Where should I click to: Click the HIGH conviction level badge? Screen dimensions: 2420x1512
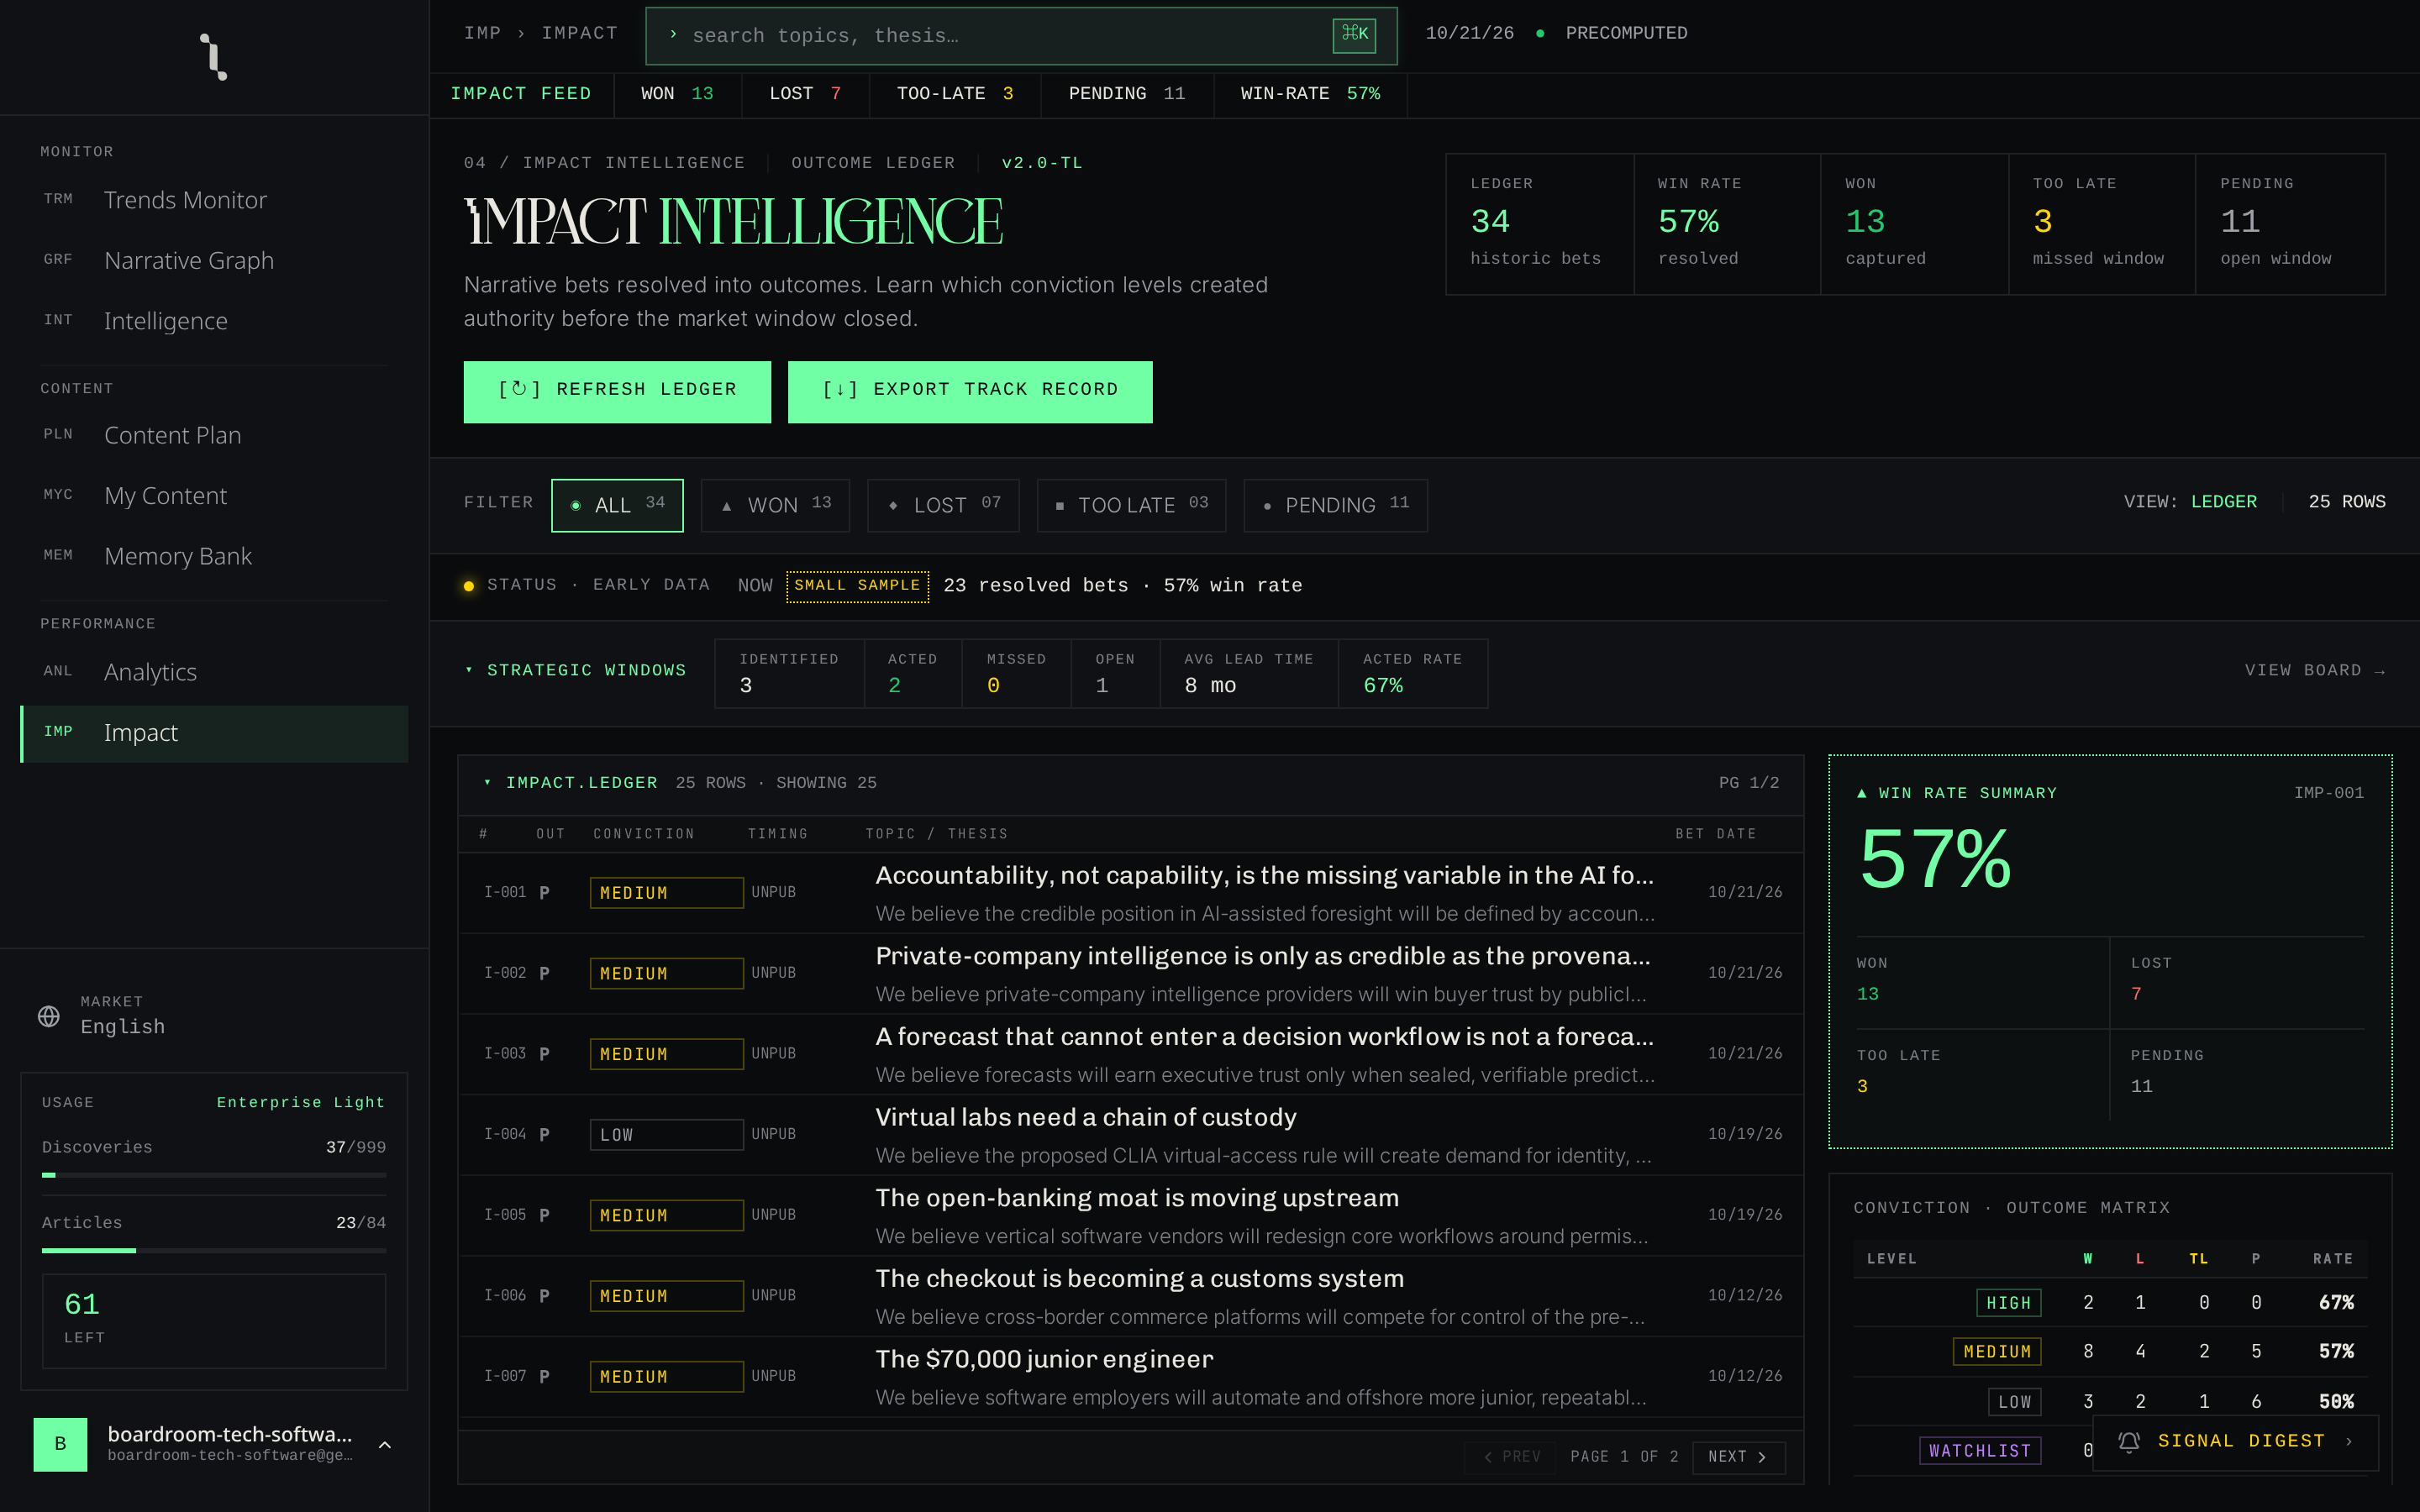pyautogui.click(x=2008, y=1303)
